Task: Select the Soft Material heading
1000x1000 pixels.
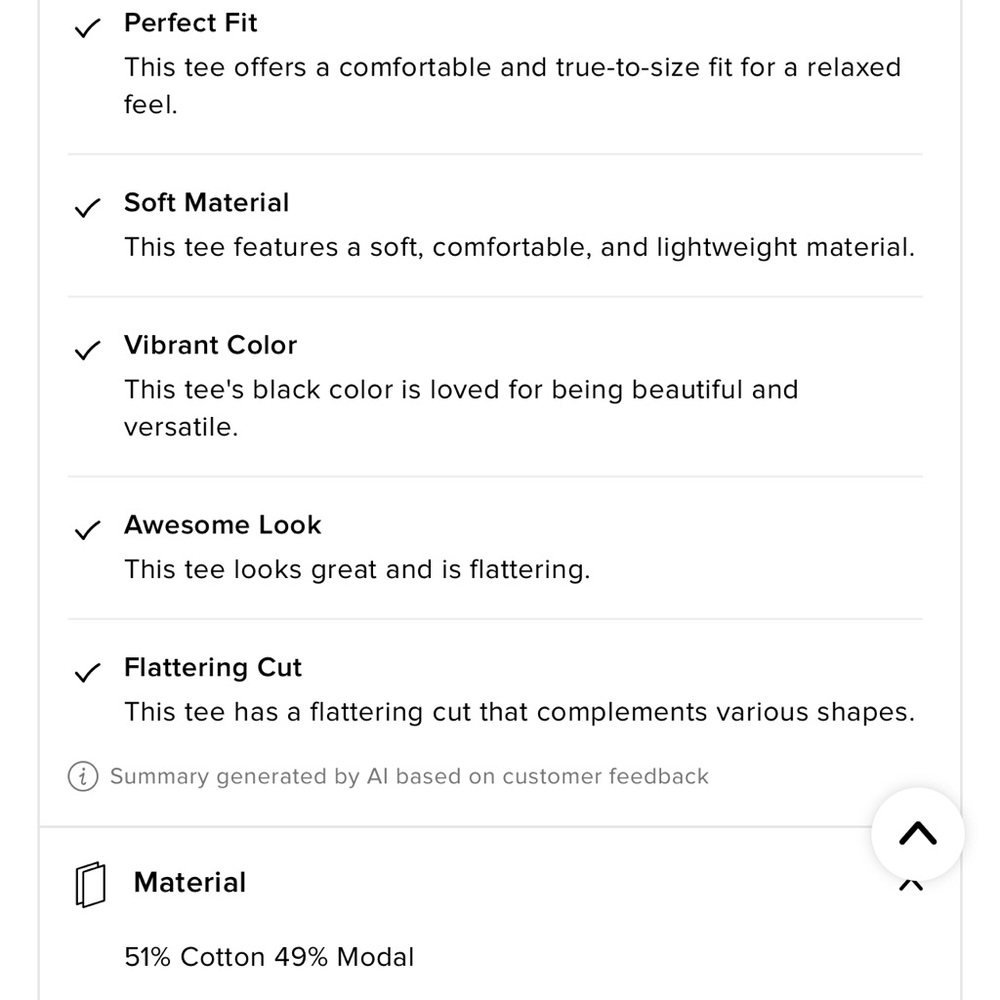Action: point(207,203)
